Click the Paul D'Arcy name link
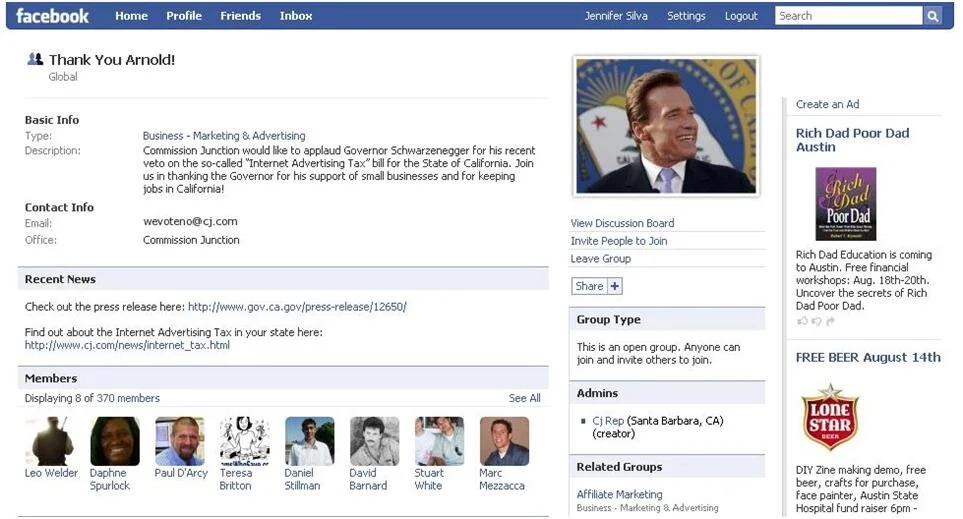The width and height of the screenshot is (963, 519). (181, 473)
